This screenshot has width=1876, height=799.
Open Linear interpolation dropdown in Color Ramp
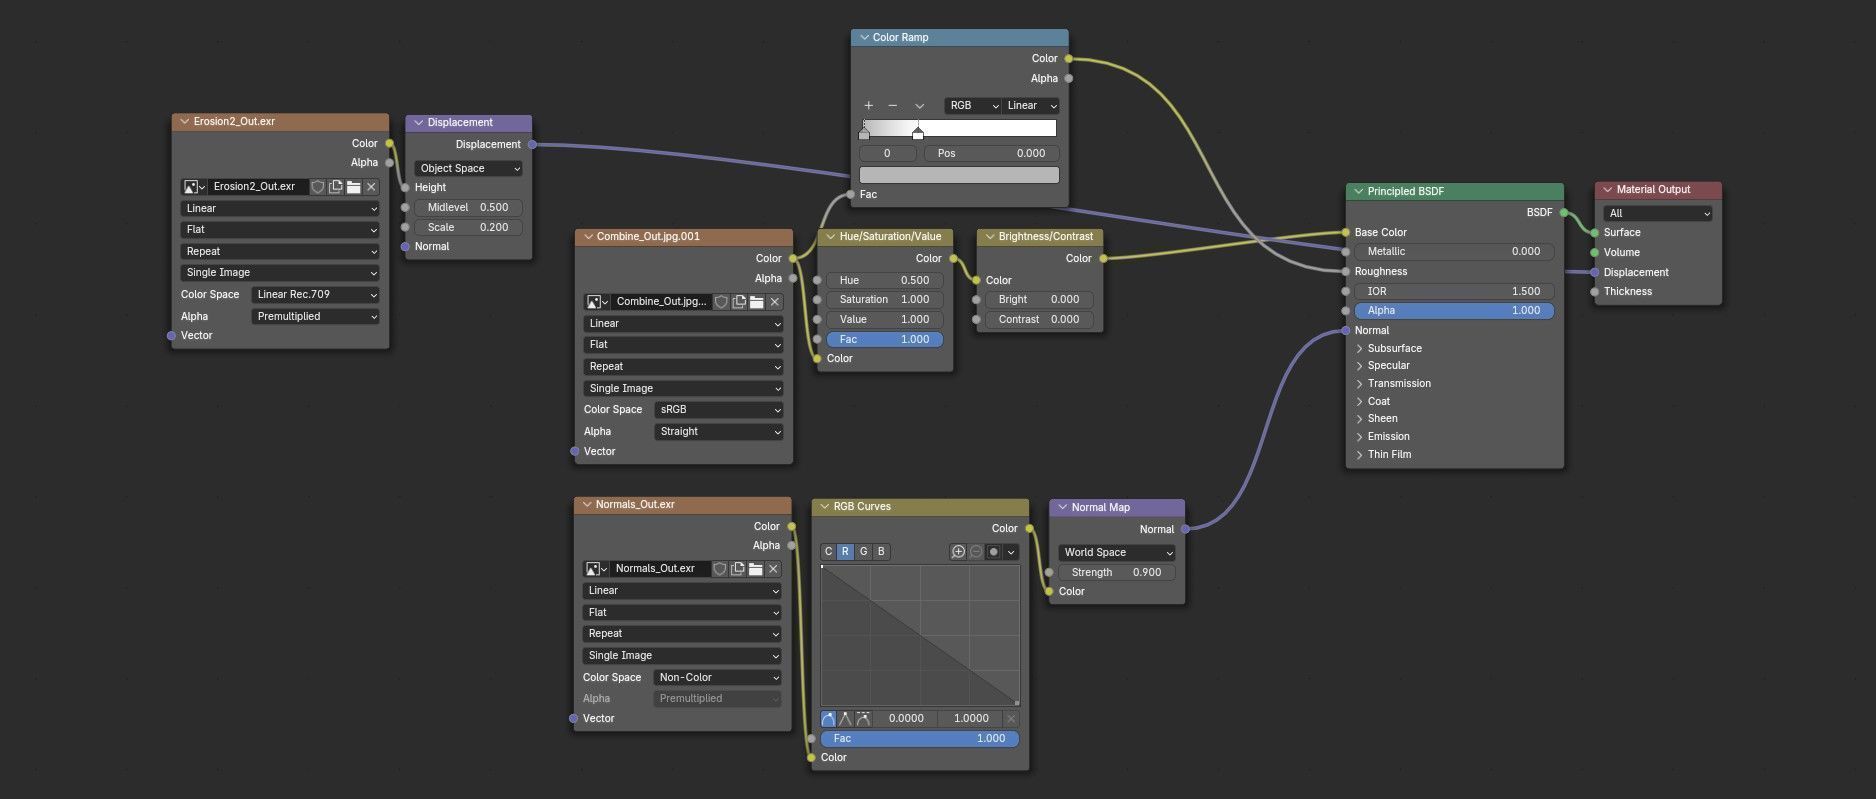pyautogui.click(x=1031, y=106)
